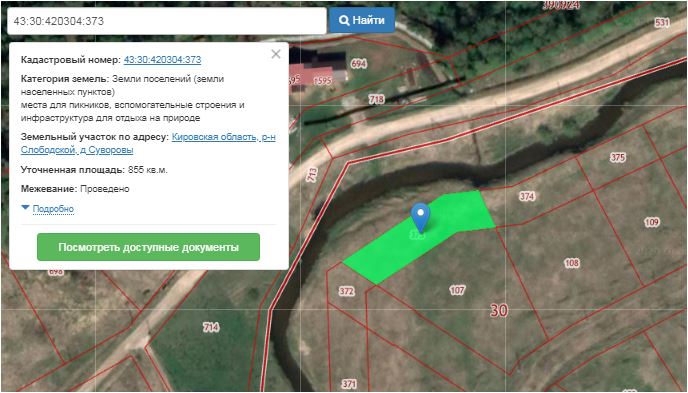688x393 pixels.
Task: Select parcel 108 on the map
Action: pyautogui.click(x=572, y=263)
